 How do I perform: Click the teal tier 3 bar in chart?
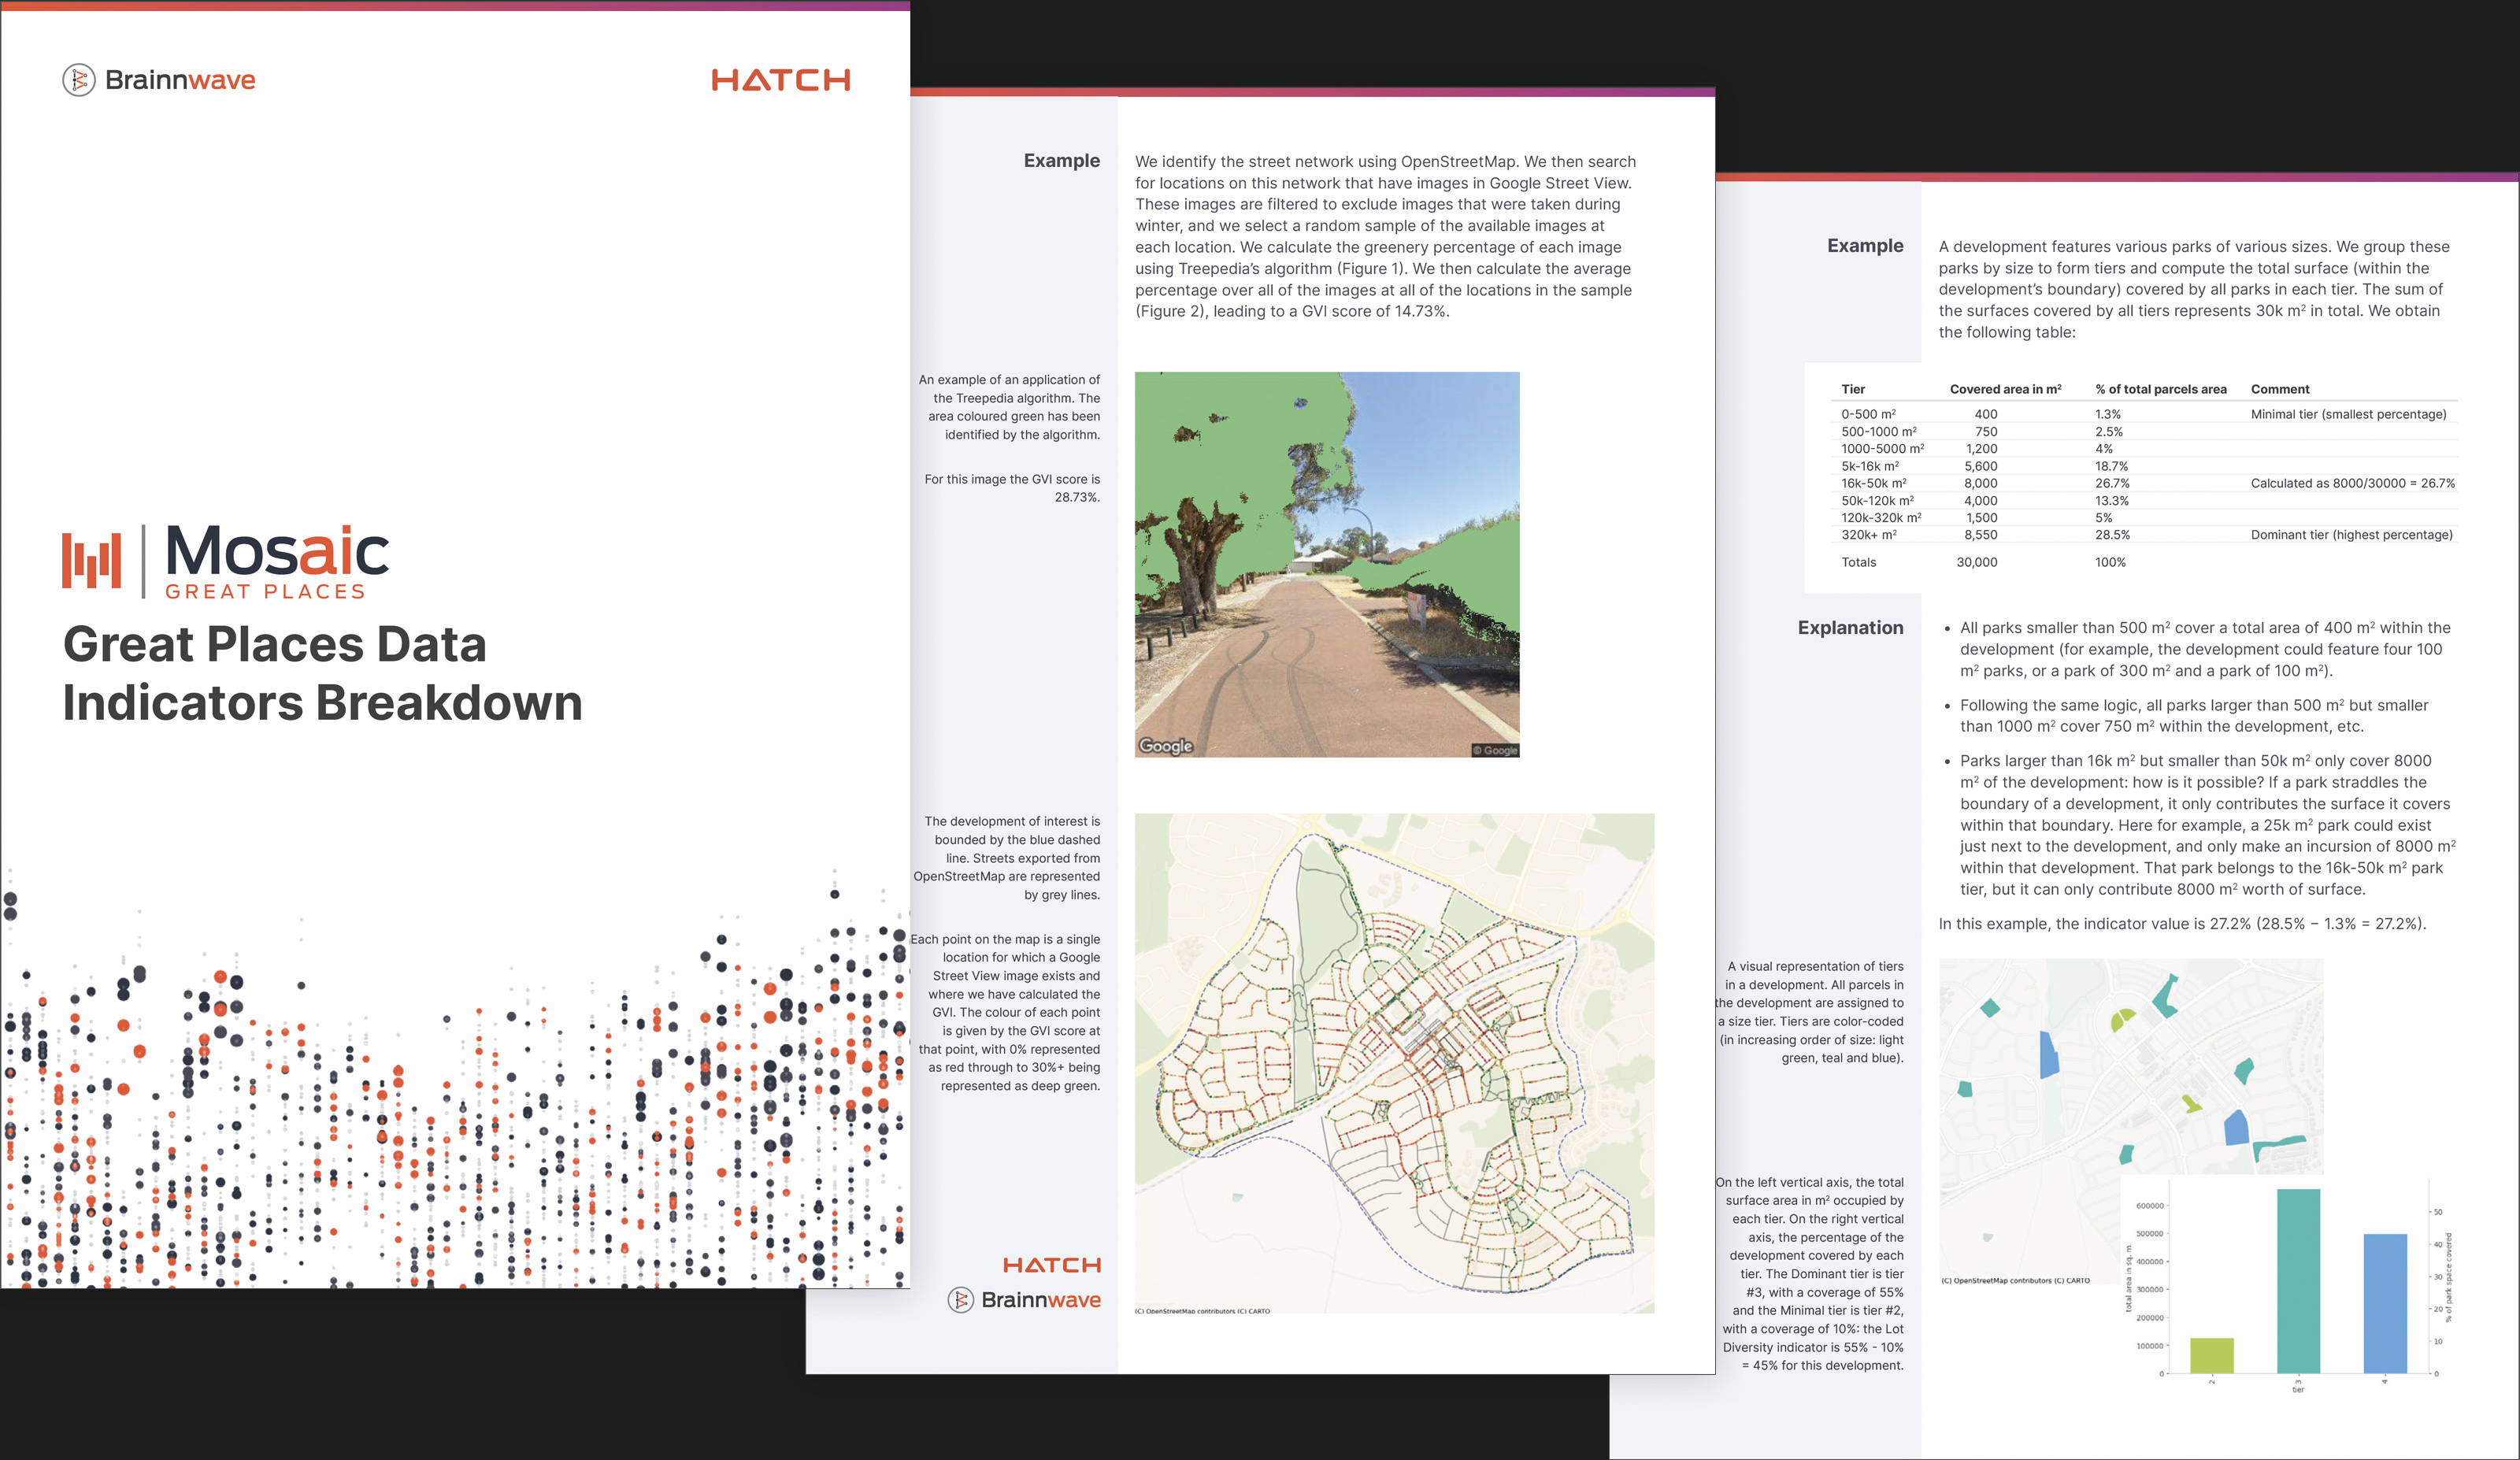pos(2298,1281)
